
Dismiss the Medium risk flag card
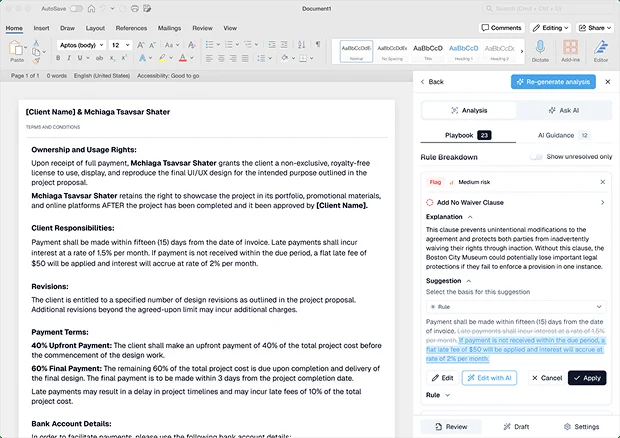pyautogui.click(x=602, y=182)
